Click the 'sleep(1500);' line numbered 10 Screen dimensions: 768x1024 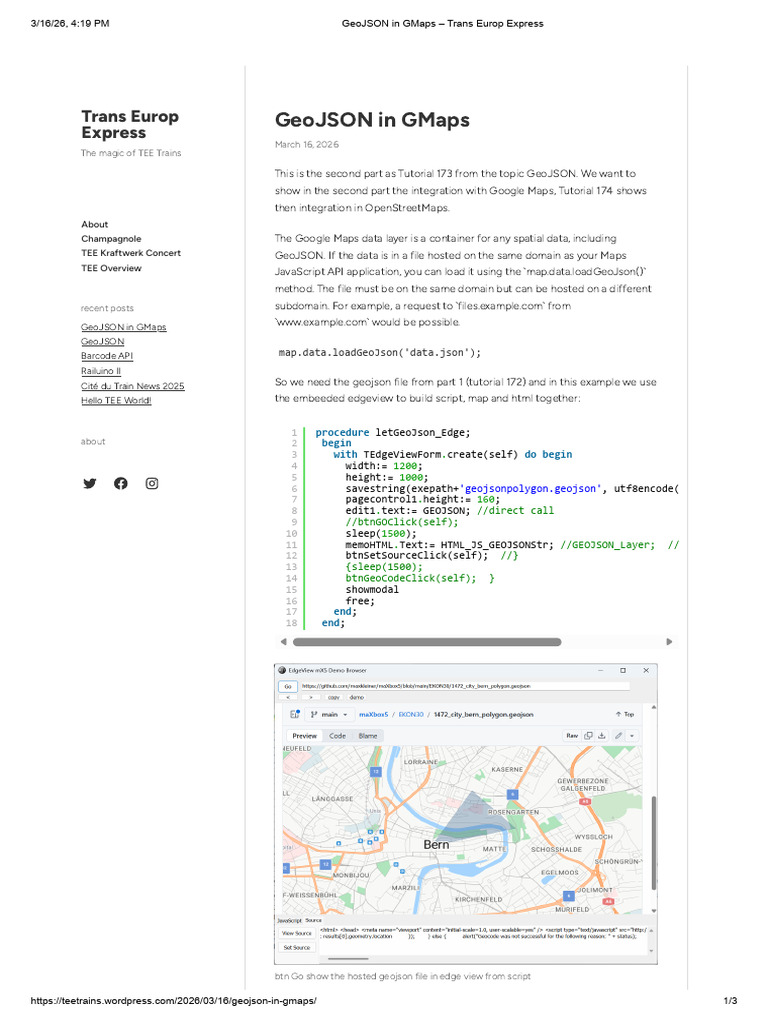click(381, 534)
